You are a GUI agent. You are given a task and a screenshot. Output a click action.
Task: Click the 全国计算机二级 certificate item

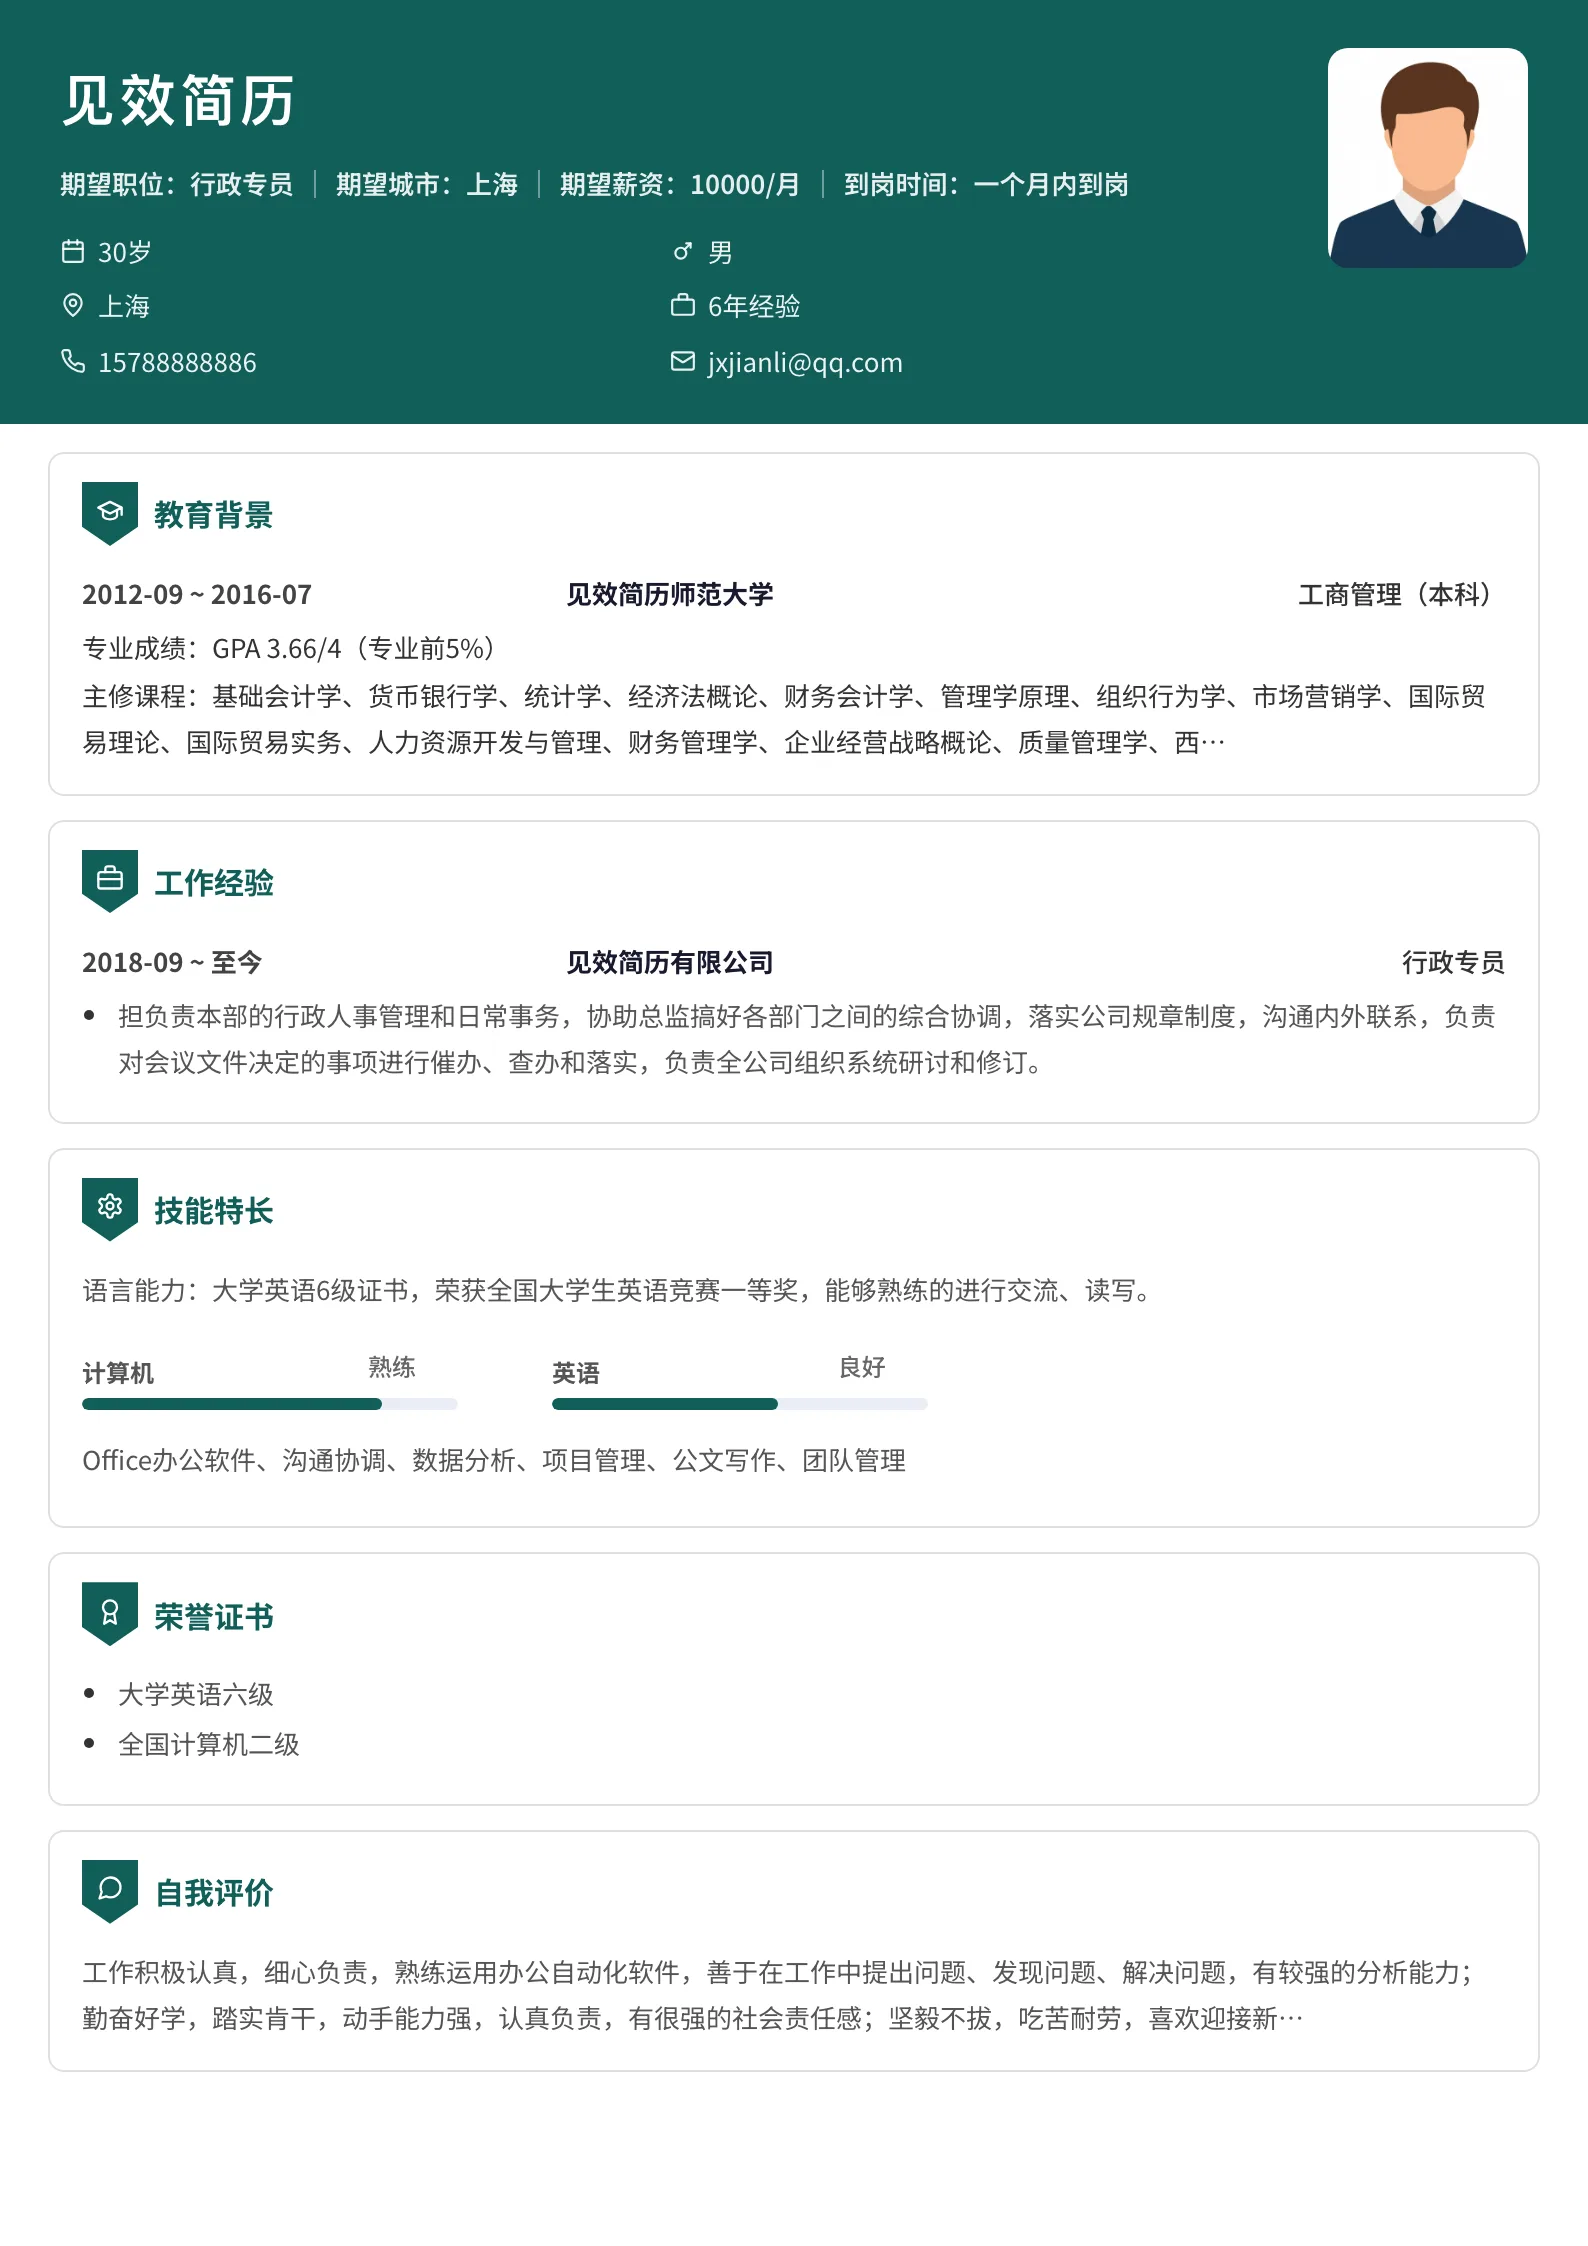pyautogui.click(x=209, y=1745)
